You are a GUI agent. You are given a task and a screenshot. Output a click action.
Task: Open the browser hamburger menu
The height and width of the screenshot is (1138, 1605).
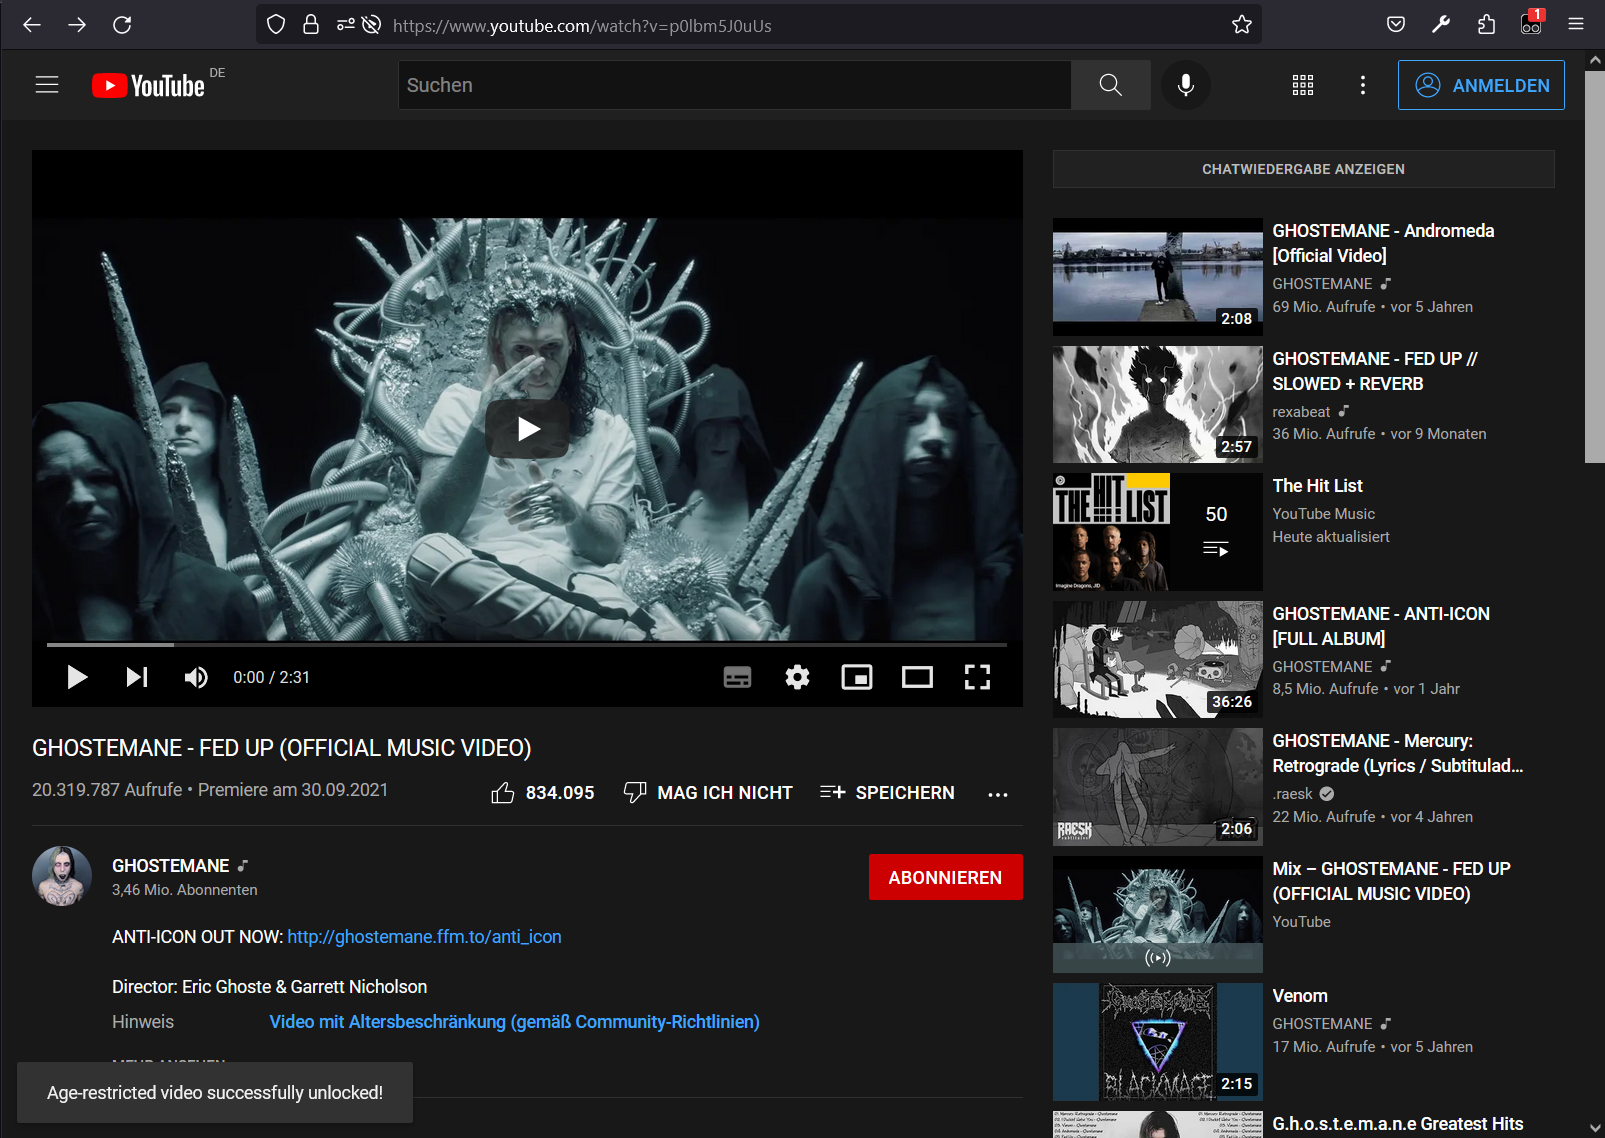click(x=1575, y=24)
